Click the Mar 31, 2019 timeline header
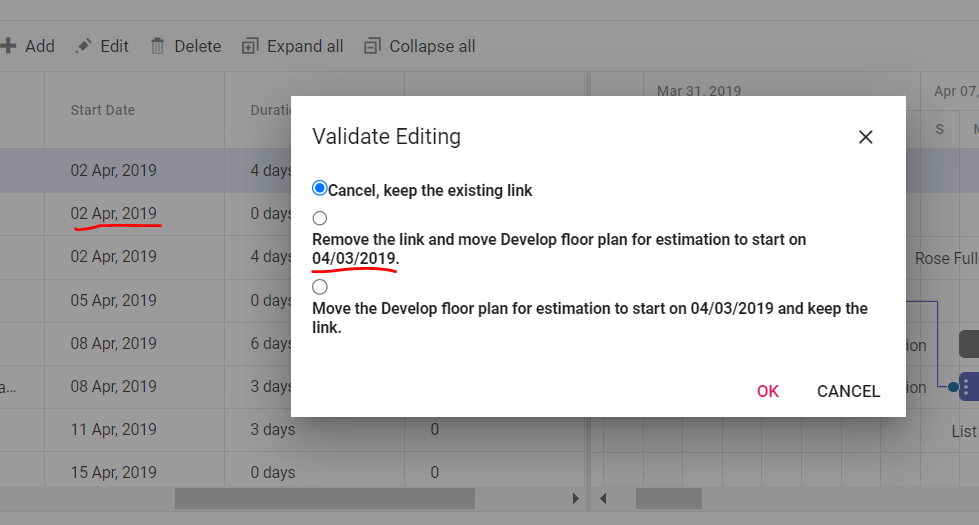The height and width of the screenshot is (525, 979). (698, 91)
